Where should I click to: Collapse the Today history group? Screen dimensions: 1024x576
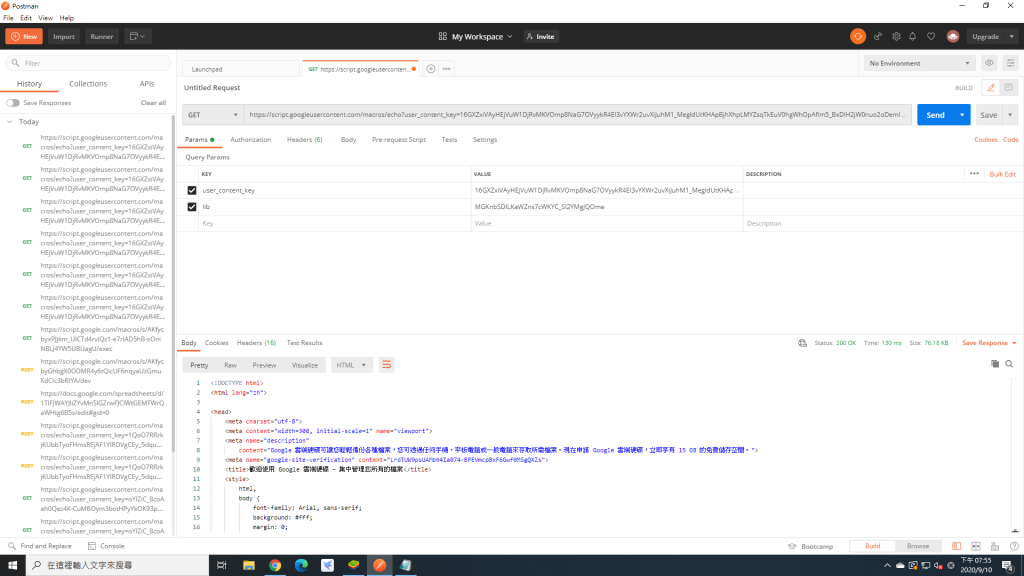click(10, 122)
